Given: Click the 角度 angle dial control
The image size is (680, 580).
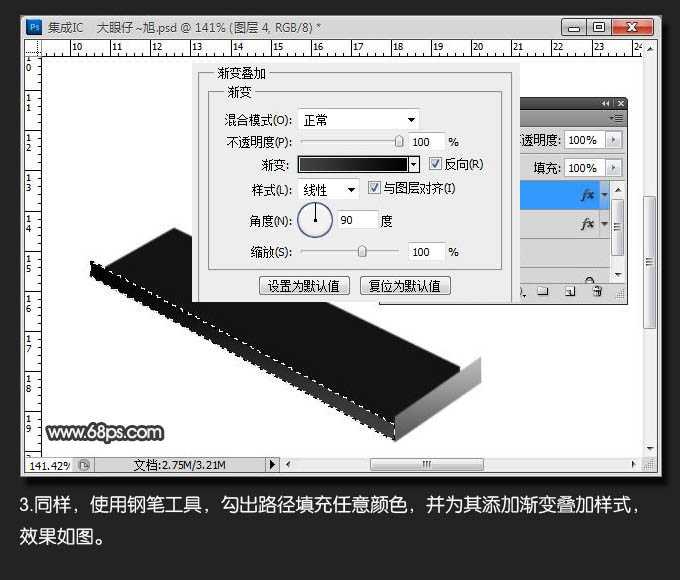Looking at the screenshot, I should tap(315, 220).
